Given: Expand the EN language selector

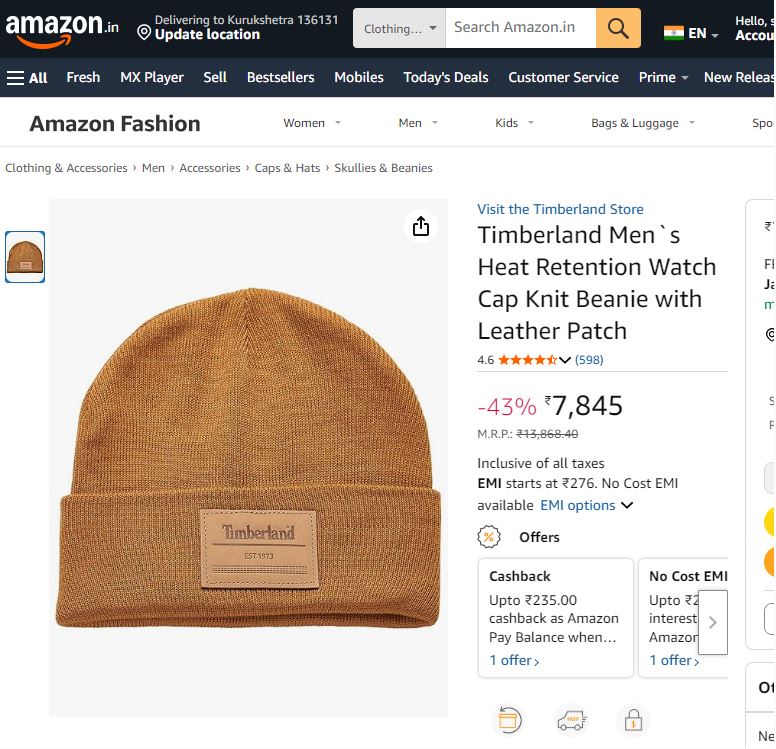Looking at the screenshot, I should point(692,33).
